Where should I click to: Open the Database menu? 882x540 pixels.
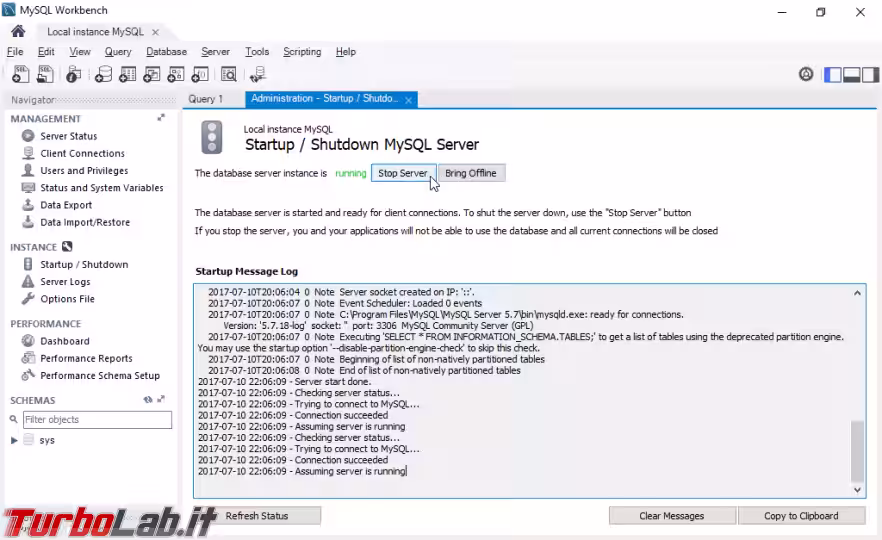pyautogui.click(x=166, y=52)
